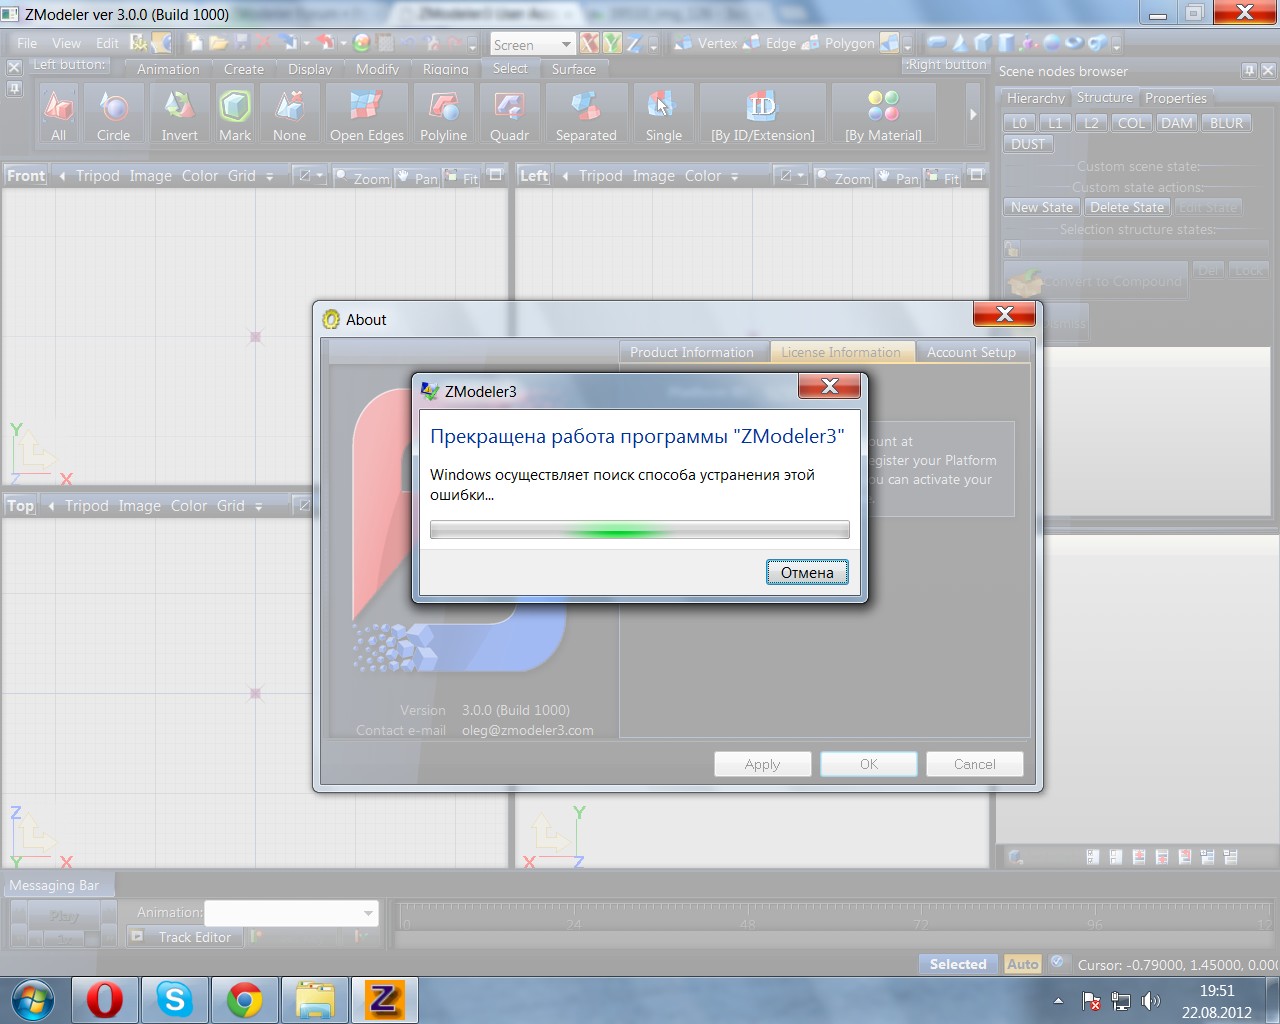Open the File menu

(27, 43)
